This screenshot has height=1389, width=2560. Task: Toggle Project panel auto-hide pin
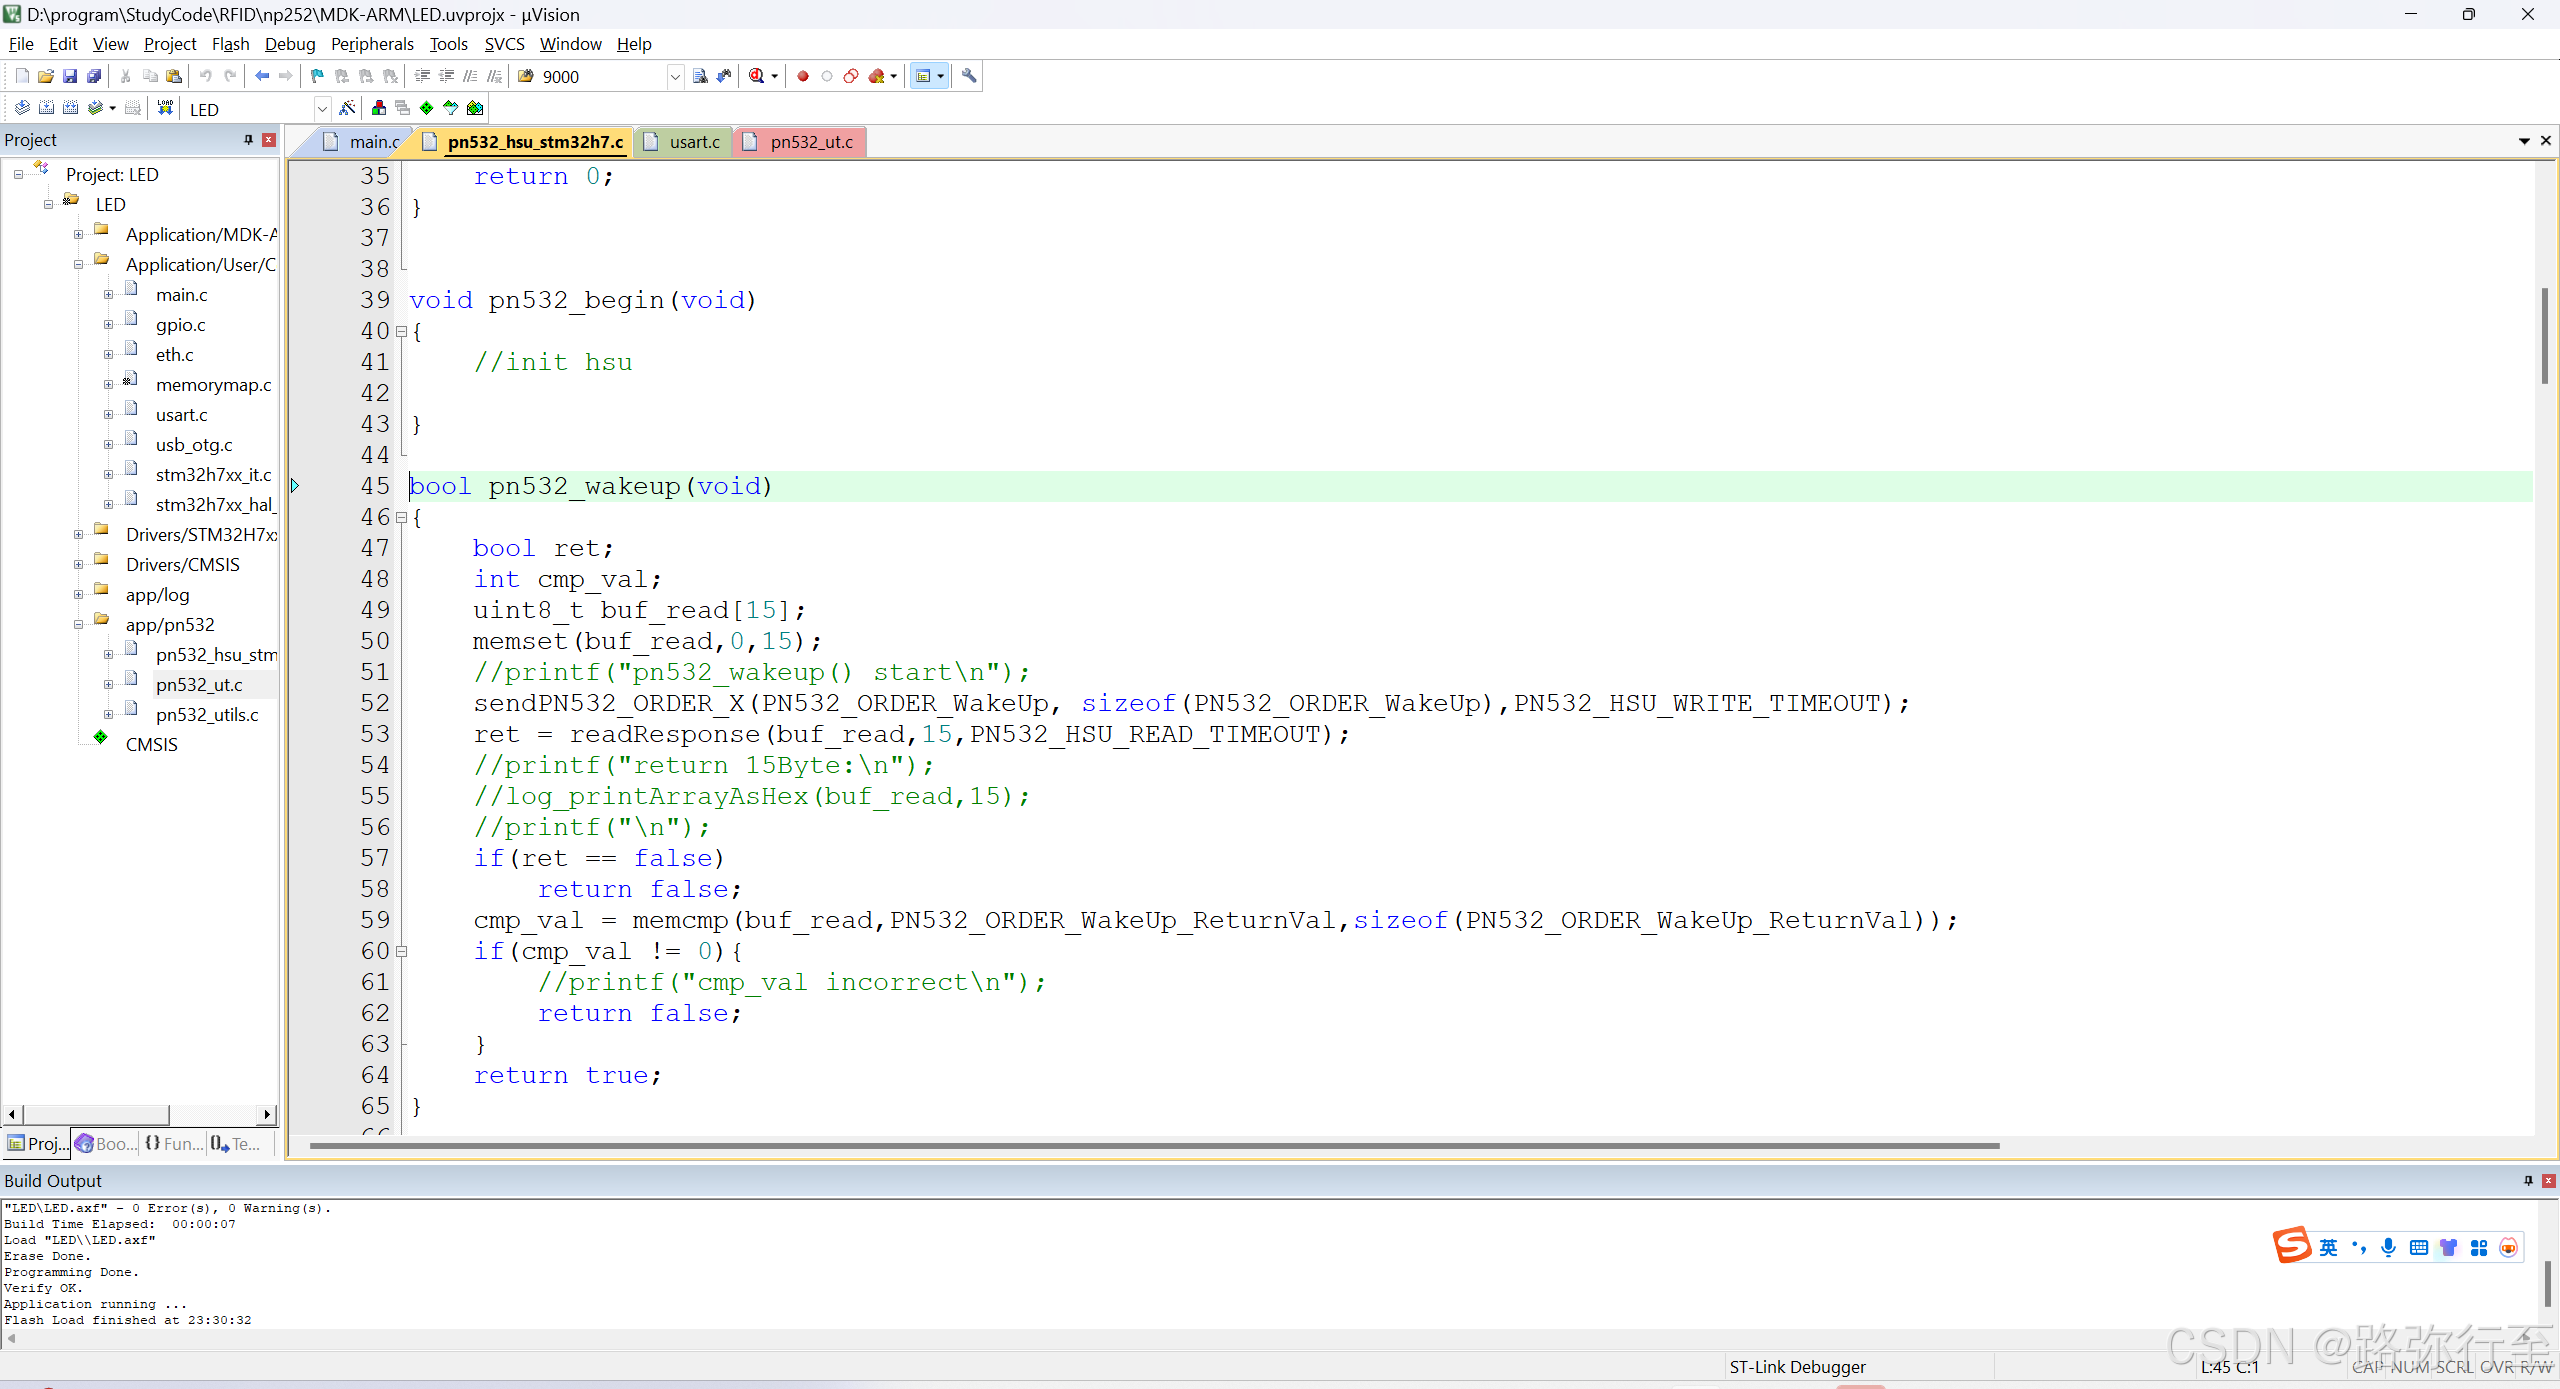coord(248,140)
